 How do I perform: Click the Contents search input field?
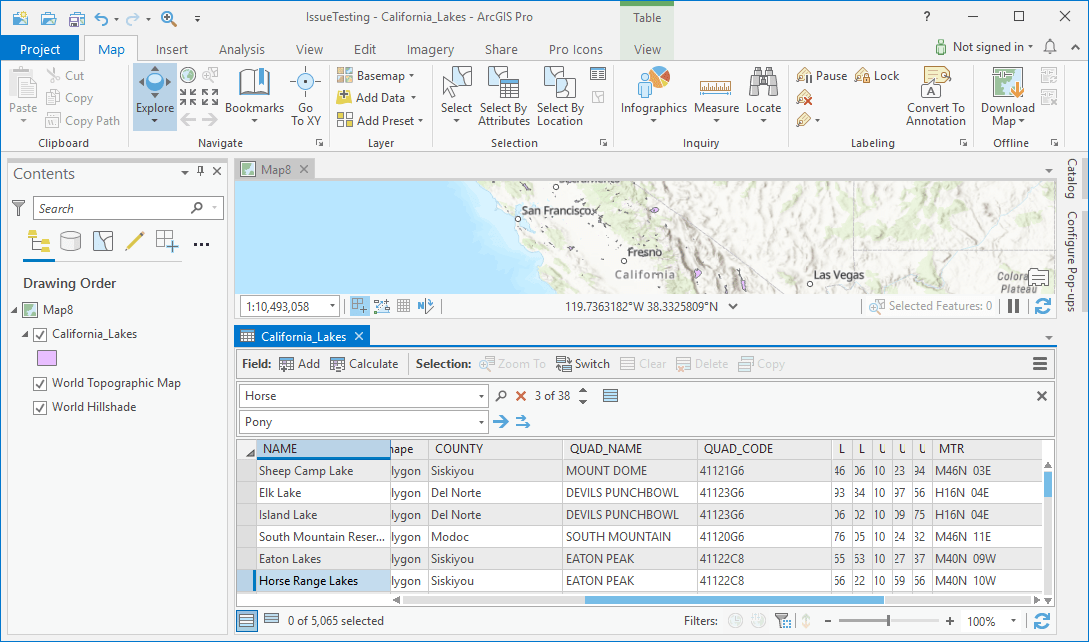pos(112,208)
